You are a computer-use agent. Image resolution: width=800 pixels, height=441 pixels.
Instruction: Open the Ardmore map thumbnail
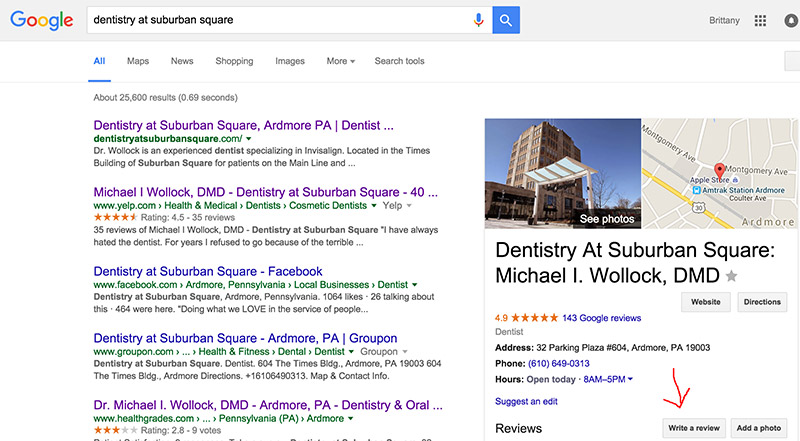pos(719,174)
